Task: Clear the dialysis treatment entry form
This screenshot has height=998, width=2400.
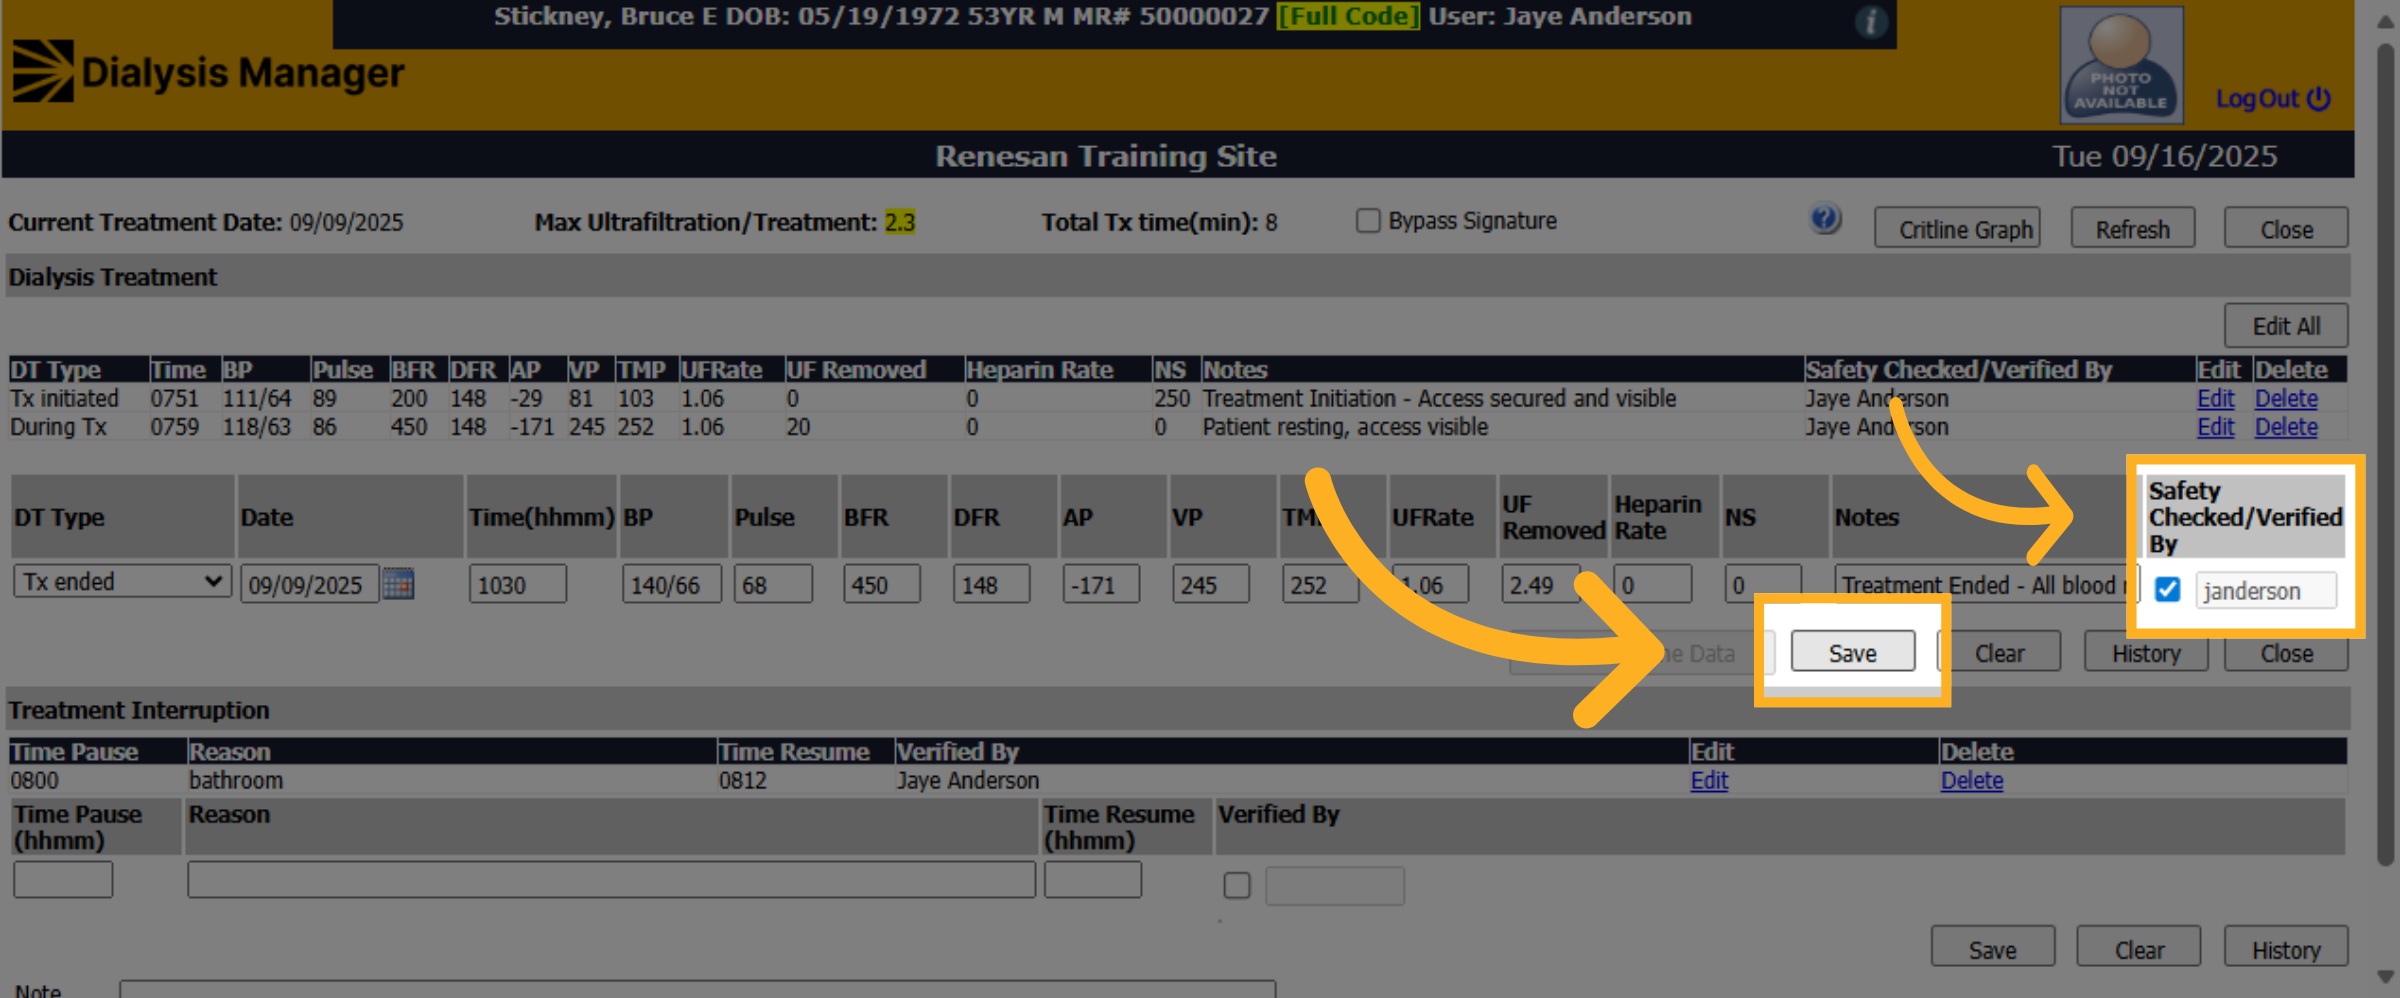Action: coord(2000,652)
